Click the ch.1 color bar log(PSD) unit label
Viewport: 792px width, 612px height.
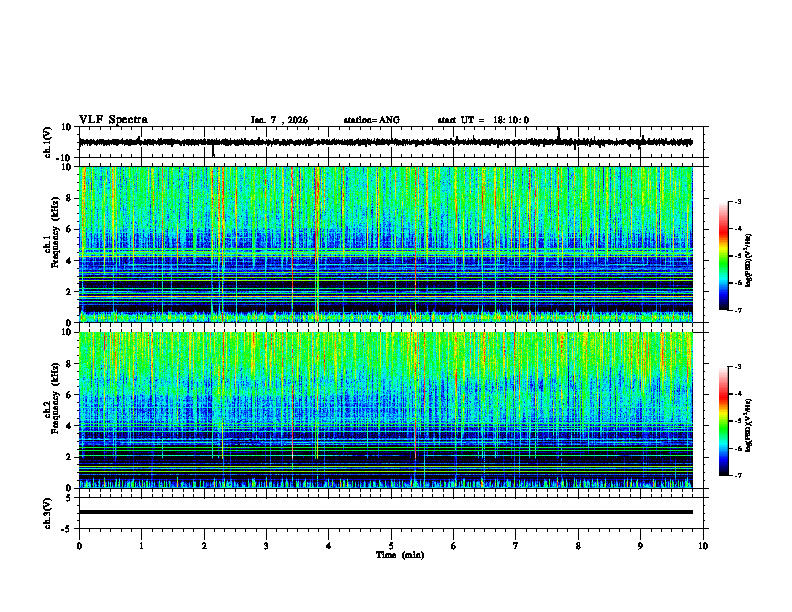pos(749,261)
